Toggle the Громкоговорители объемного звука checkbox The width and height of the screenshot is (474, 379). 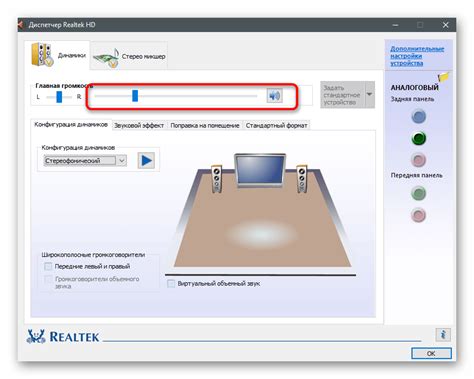[48, 279]
